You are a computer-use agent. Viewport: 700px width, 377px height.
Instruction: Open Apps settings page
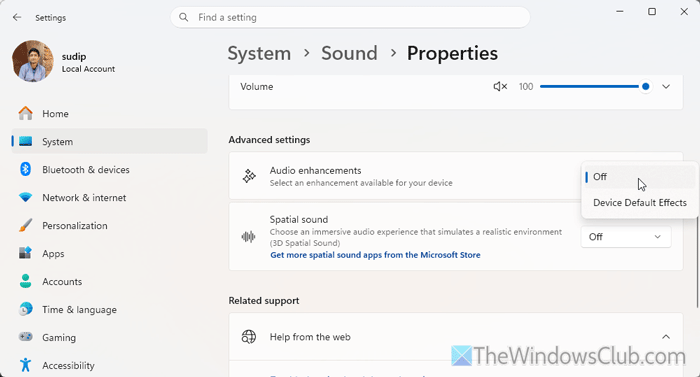(x=109, y=253)
